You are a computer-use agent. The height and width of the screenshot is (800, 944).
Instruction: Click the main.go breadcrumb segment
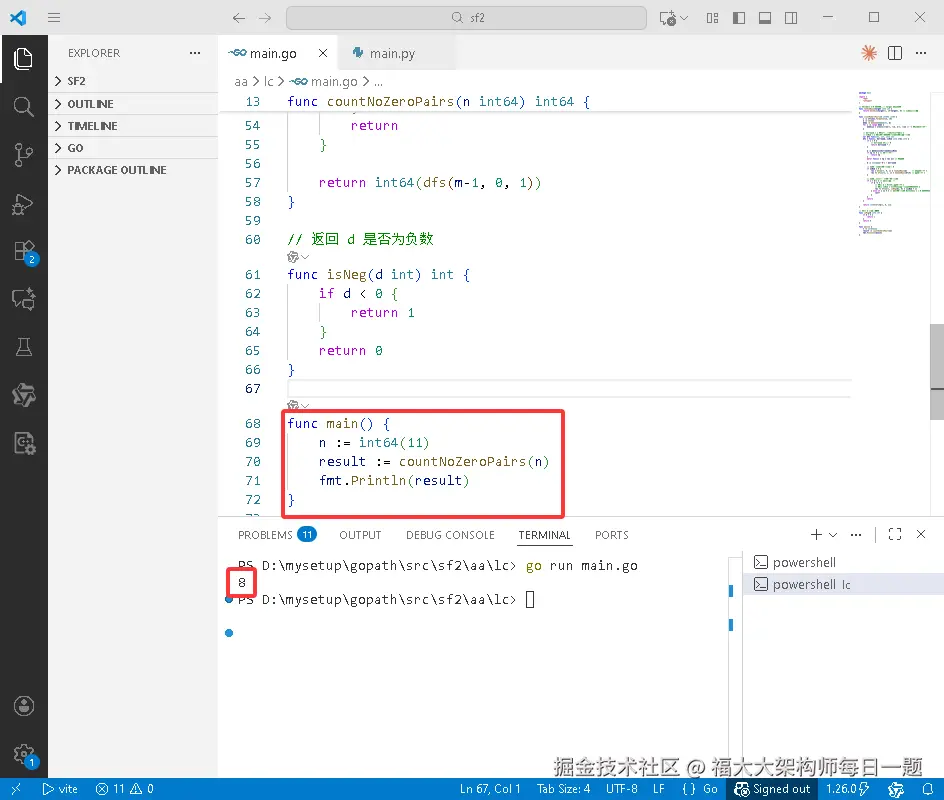325,81
